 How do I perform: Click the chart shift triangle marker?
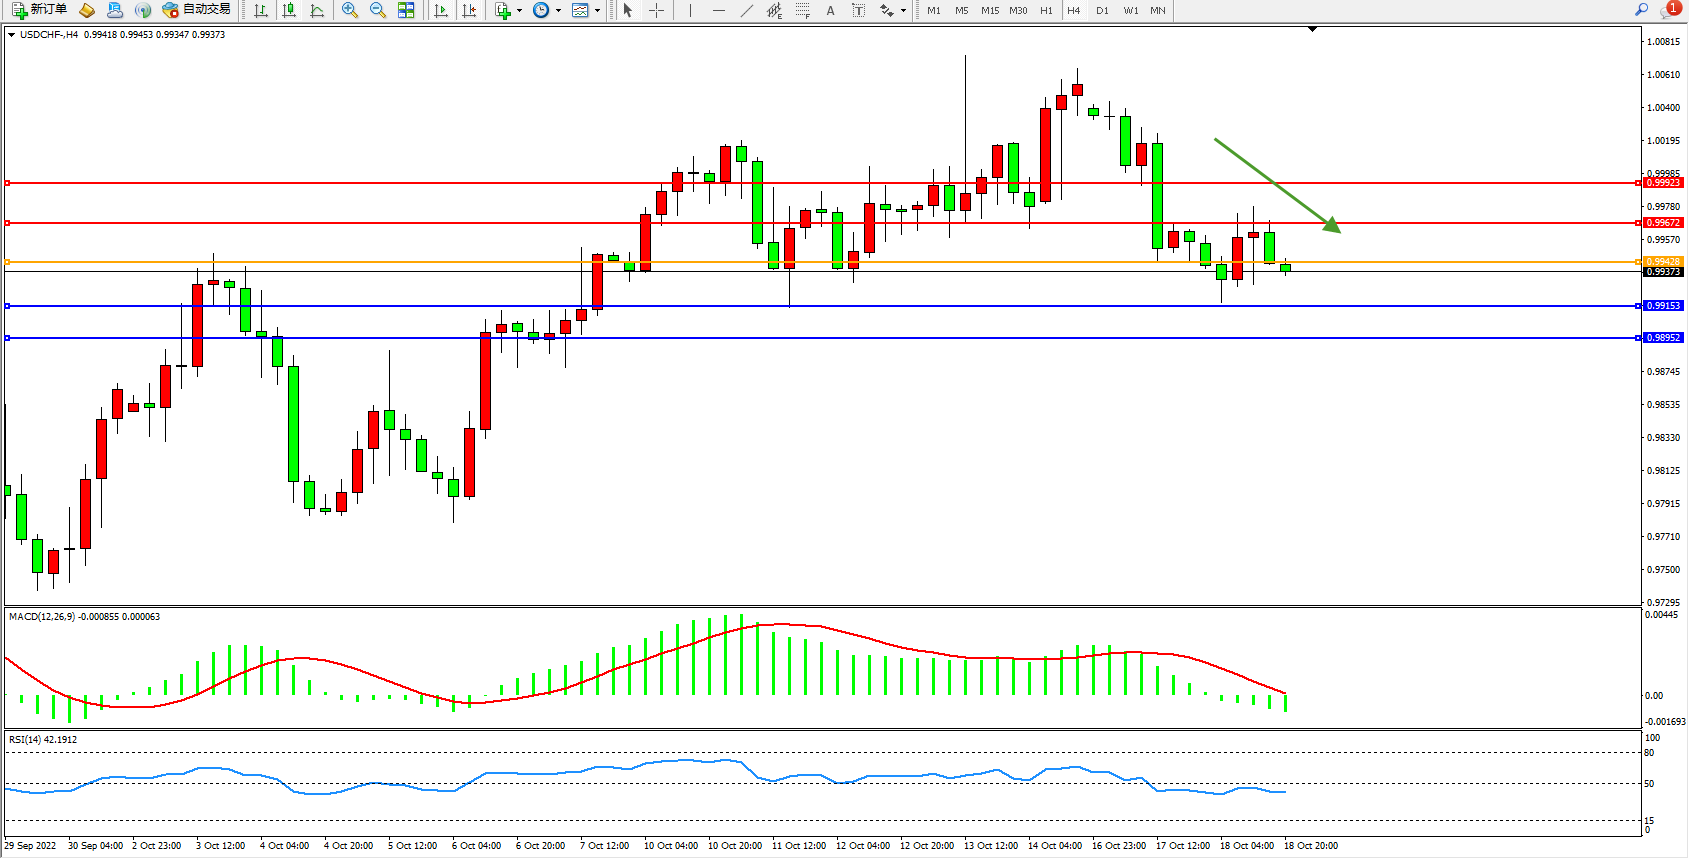coord(1312,30)
